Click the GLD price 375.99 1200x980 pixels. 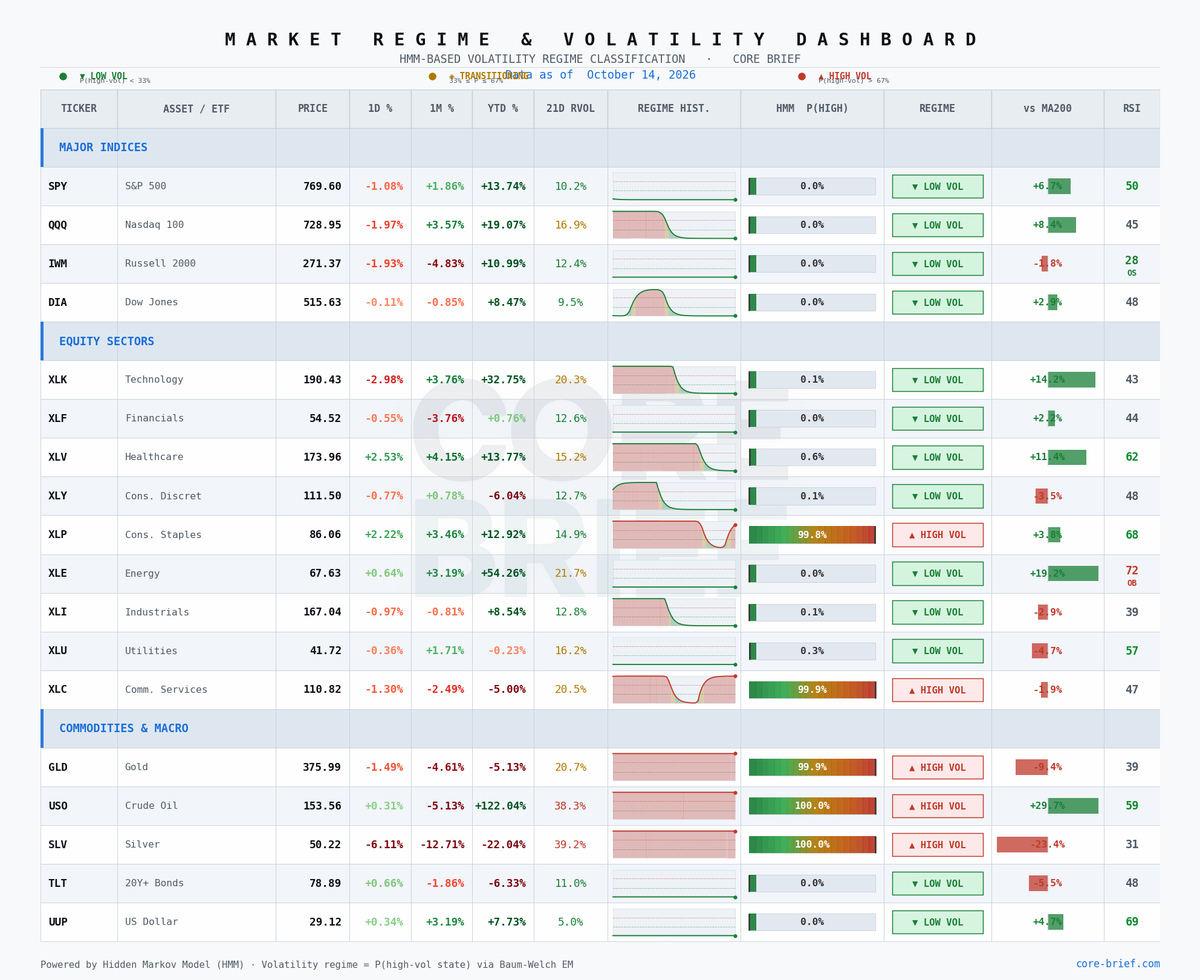[322, 768]
